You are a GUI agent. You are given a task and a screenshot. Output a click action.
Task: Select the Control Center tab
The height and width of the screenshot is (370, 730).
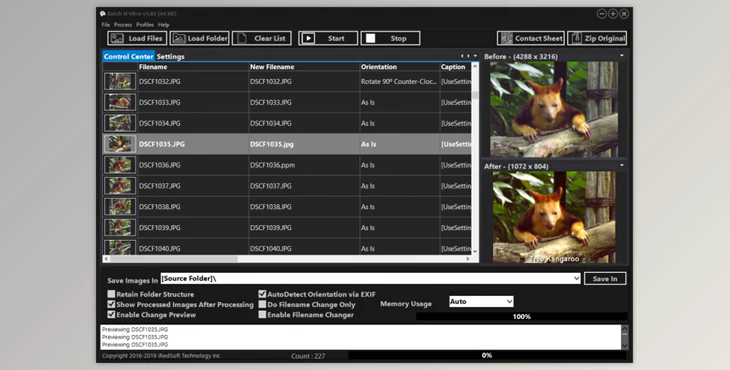[128, 56]
